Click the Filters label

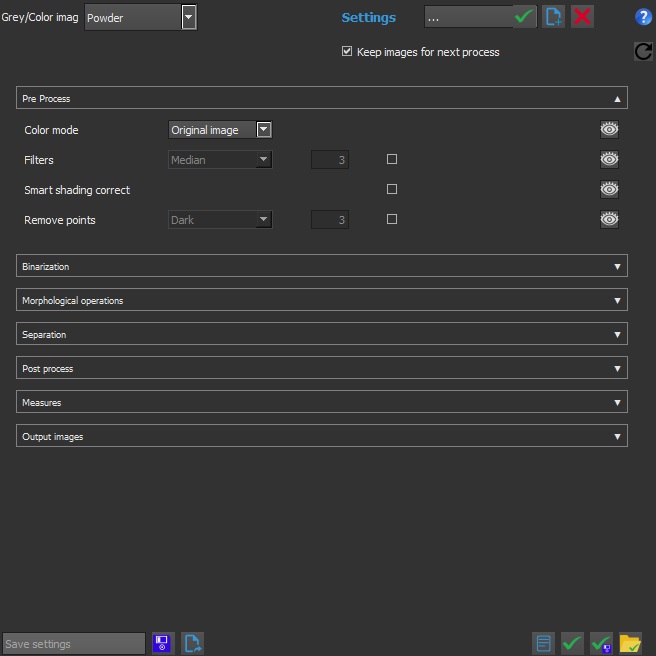(38, 160)
